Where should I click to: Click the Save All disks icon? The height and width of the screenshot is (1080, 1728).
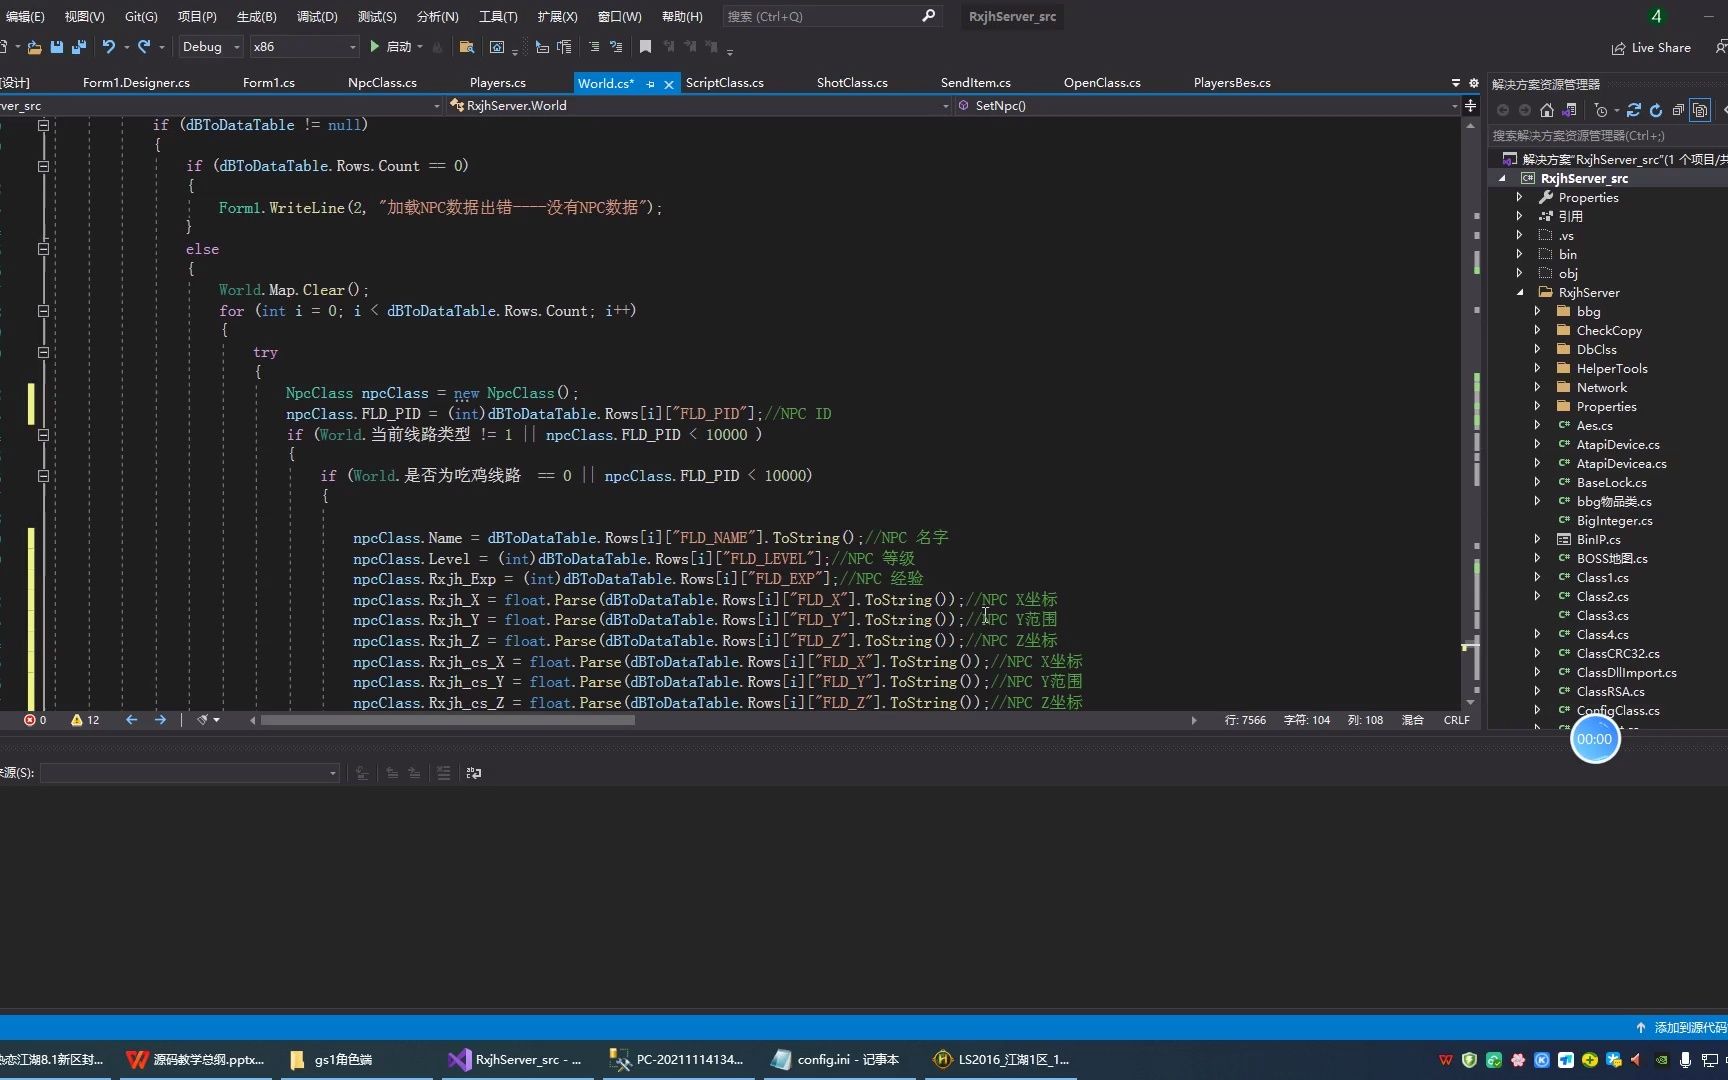pos(79,47)
